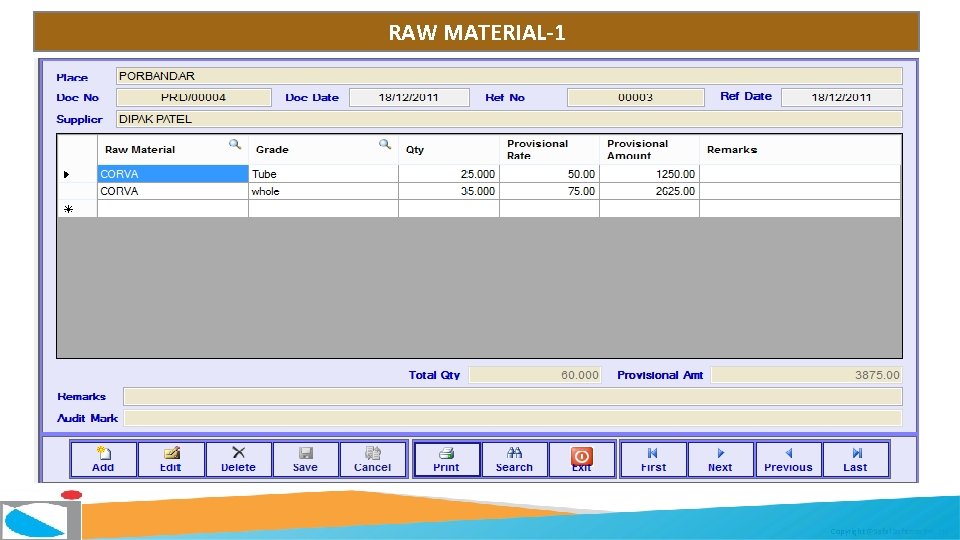Screen dimensions: 960x540
Task: Go back to the Previous record
Action: pyautogui.click(x=789, y=459)
